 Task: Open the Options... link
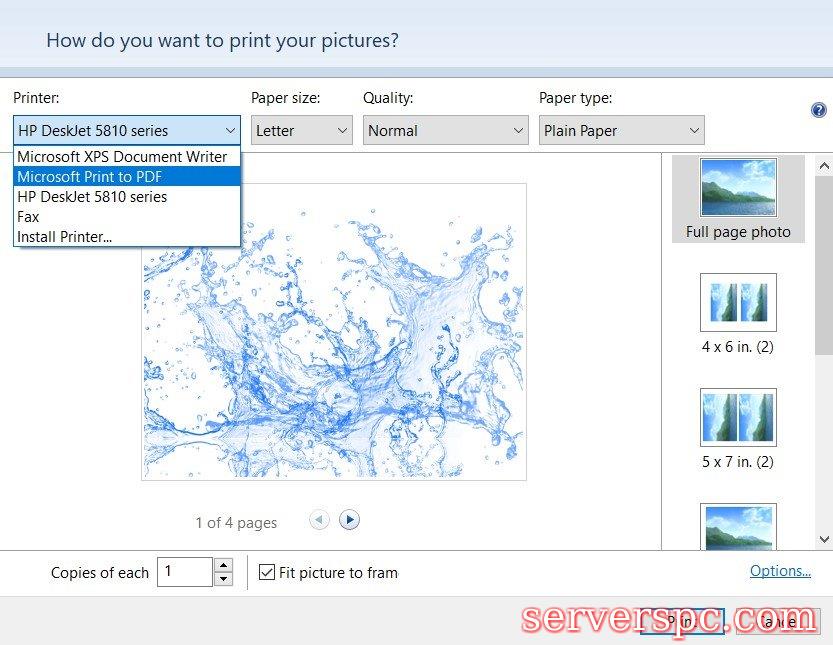[780, 571]
